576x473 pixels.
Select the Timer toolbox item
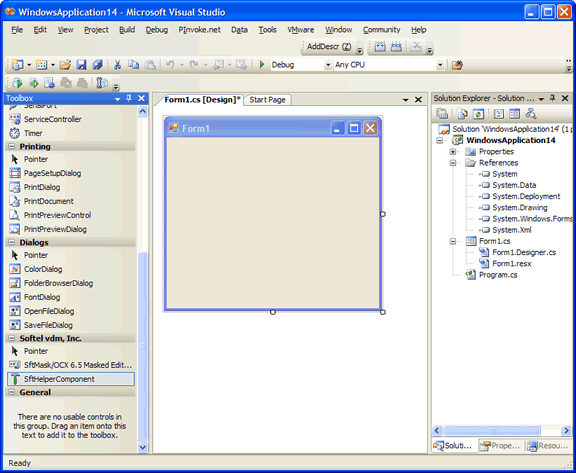(x=71, y=133)
